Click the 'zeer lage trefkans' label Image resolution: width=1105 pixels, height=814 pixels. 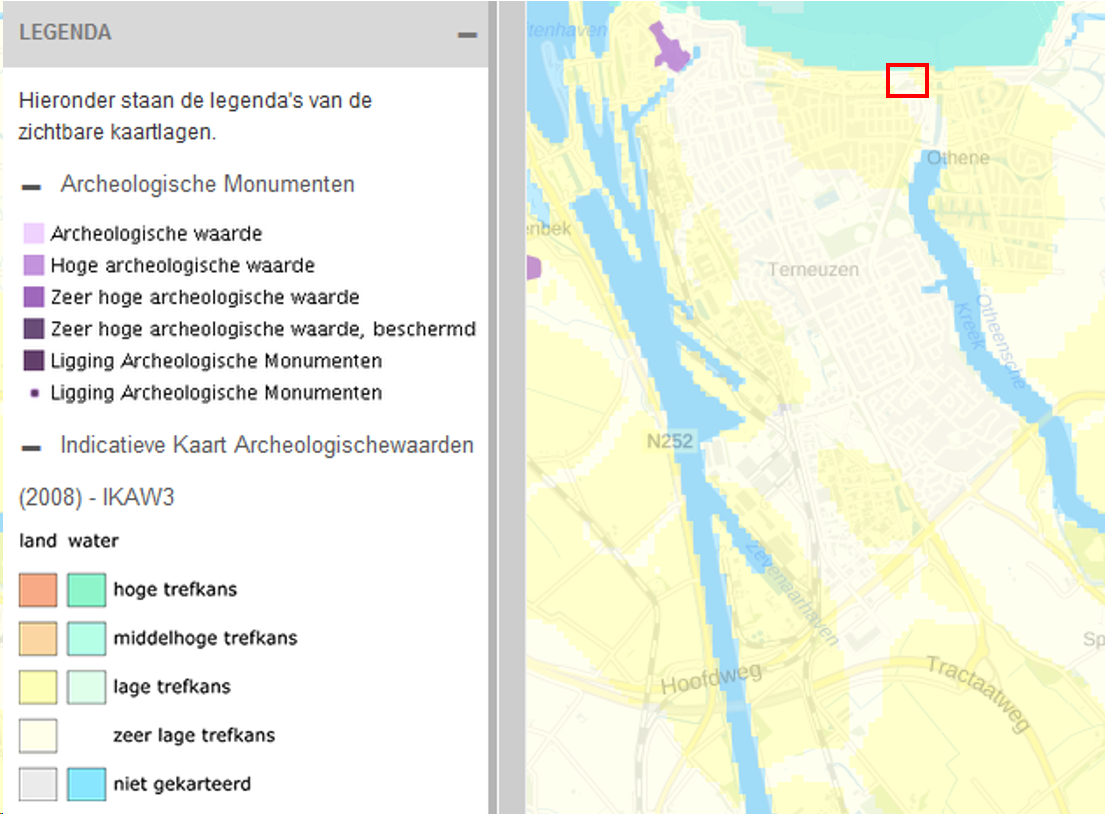[194, 735]
